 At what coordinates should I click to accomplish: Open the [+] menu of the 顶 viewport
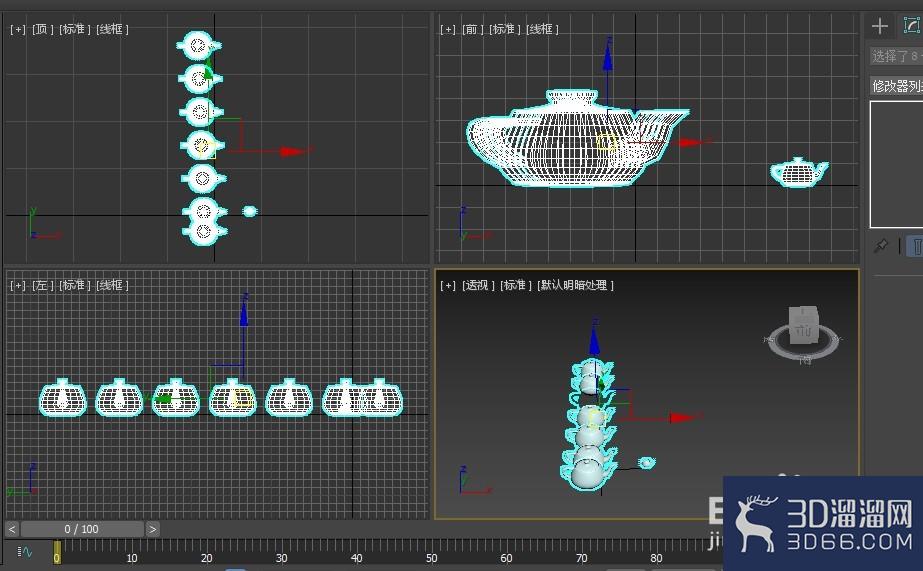[x=18, y=29]
